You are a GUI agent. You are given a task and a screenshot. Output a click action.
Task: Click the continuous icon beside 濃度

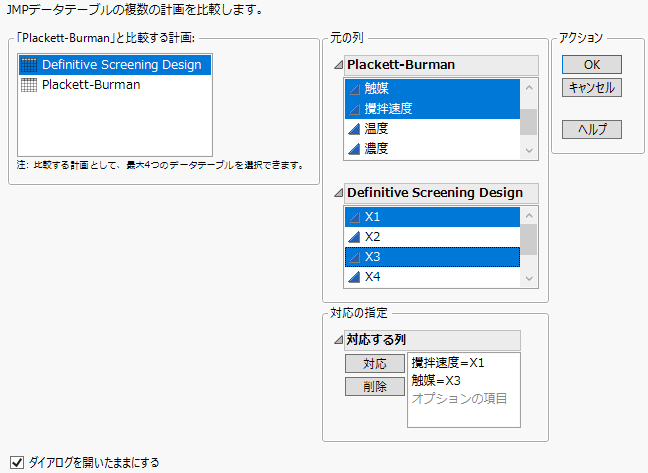point(354,148)
